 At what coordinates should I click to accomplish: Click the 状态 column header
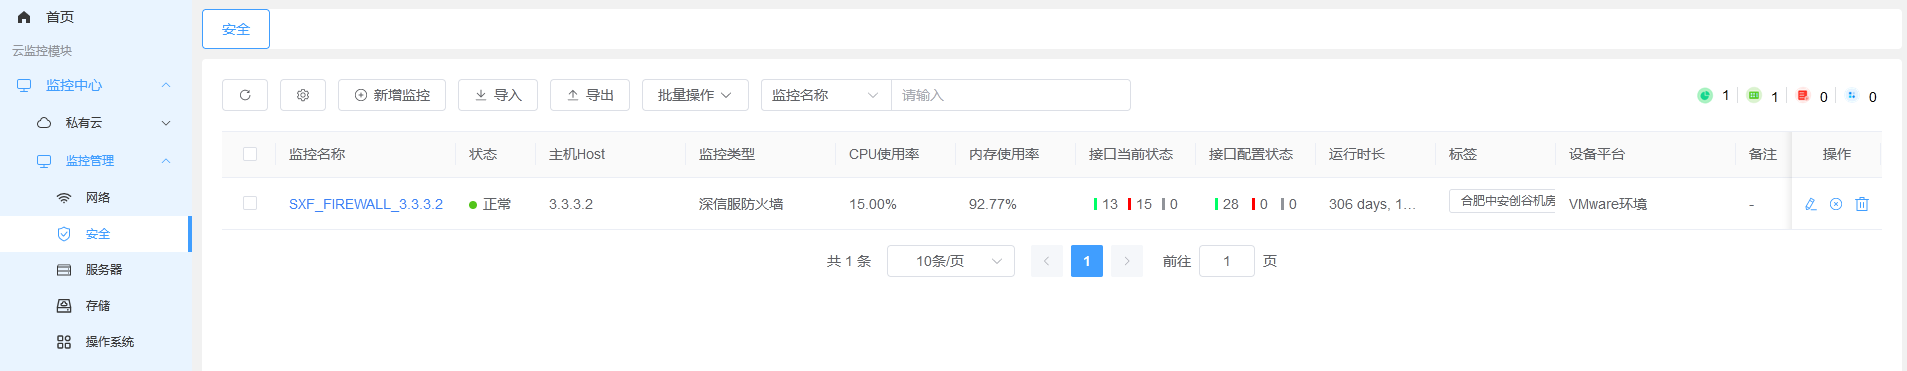[483, 154]
